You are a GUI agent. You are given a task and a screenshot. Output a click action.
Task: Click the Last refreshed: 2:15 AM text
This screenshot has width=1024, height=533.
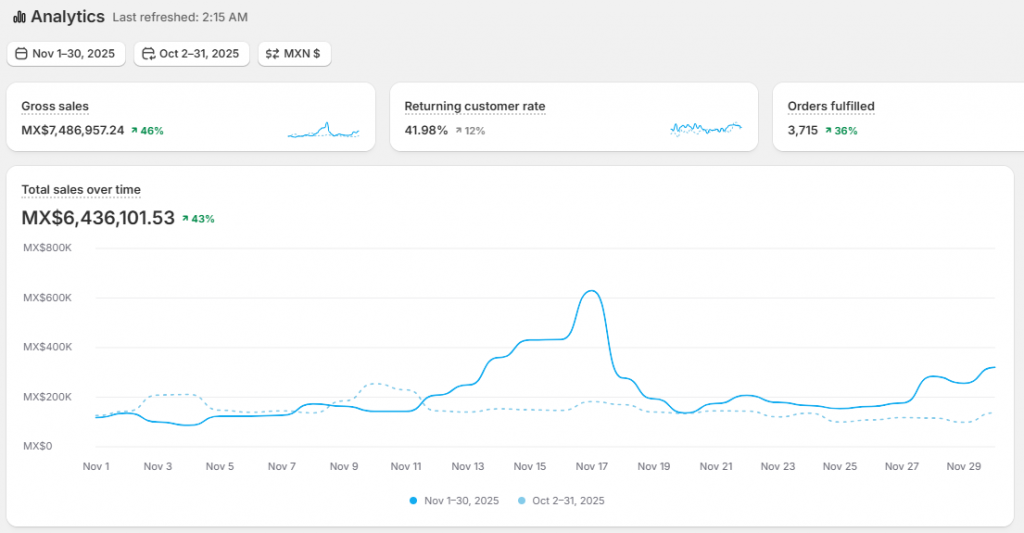click(180, 18)
